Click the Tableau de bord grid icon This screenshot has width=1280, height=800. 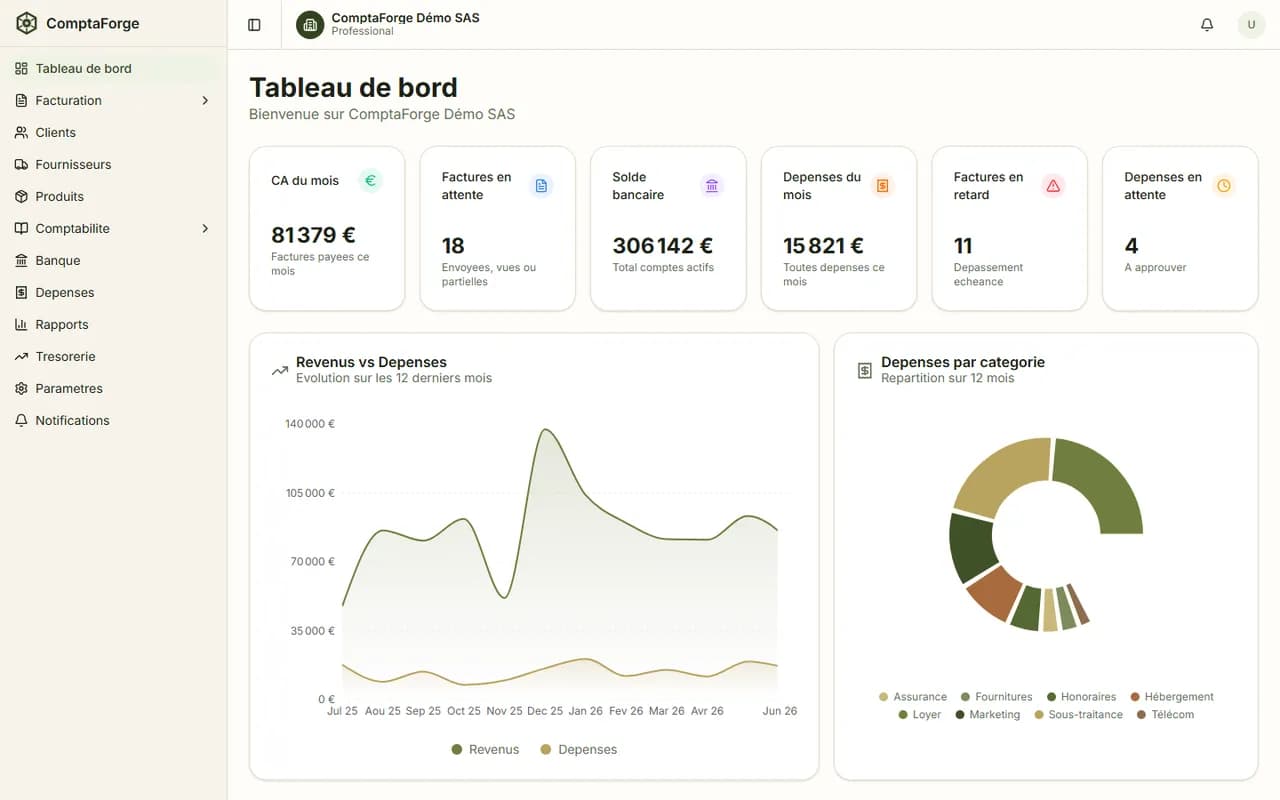pos(22,69)
